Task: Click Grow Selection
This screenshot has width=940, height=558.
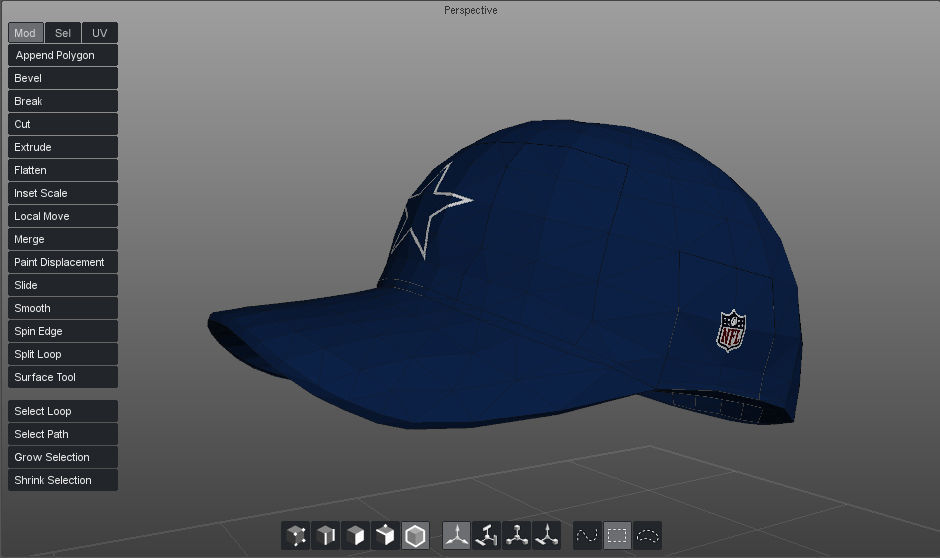Action: pos(63,457)
